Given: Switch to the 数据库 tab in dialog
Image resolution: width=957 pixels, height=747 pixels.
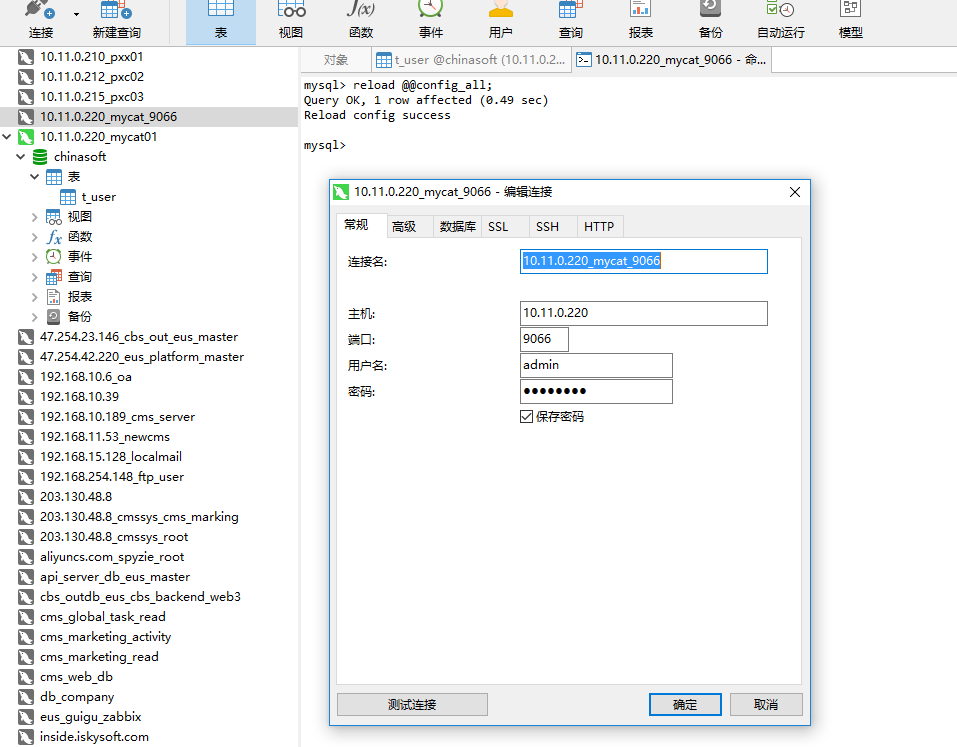Looking at the screenshot, I should click(x=458, y=226).
